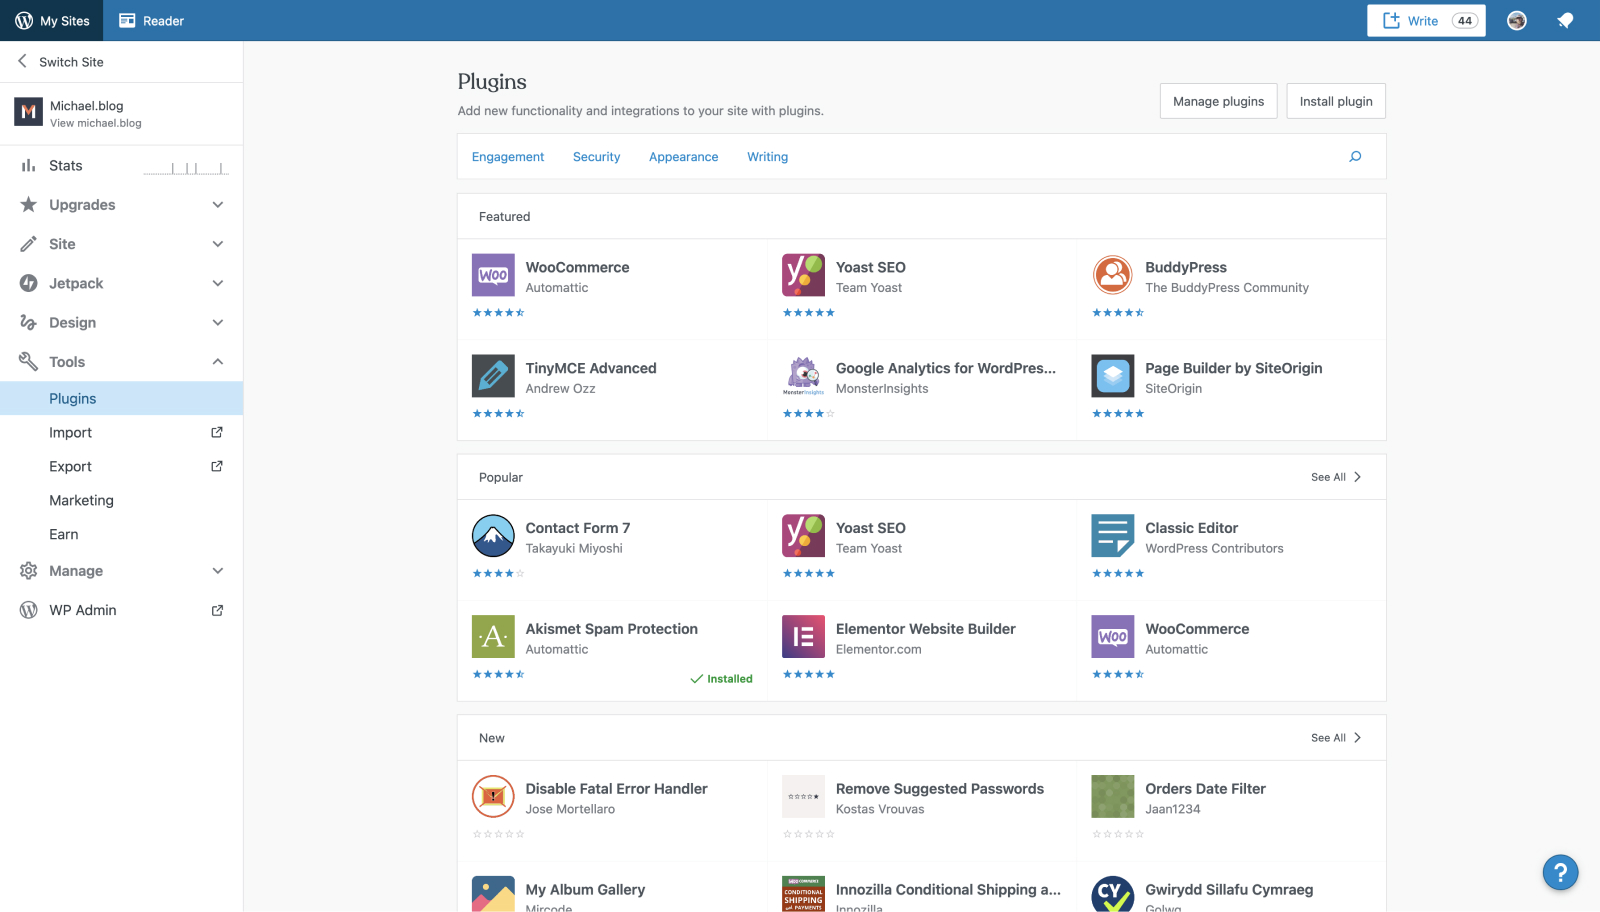Viewport: 1600px width, 912px height.
Task: Click the drafts count badge 44
Action: pos(1465,20)
